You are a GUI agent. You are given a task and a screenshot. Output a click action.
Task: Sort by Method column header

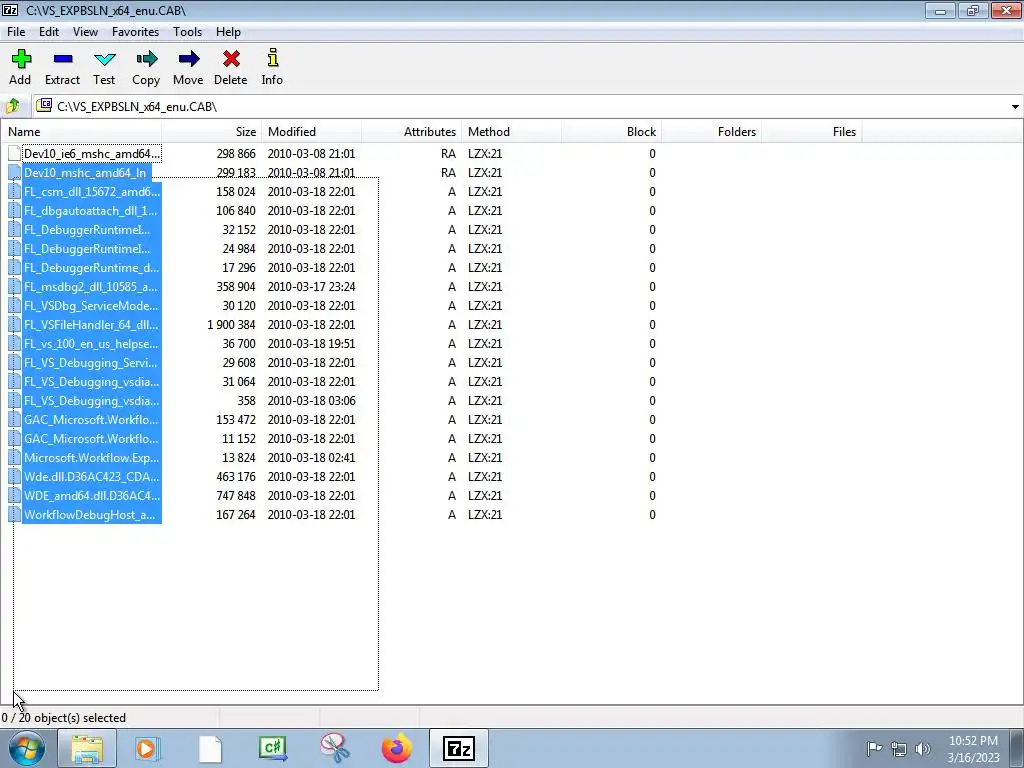(x=511, y=131)
